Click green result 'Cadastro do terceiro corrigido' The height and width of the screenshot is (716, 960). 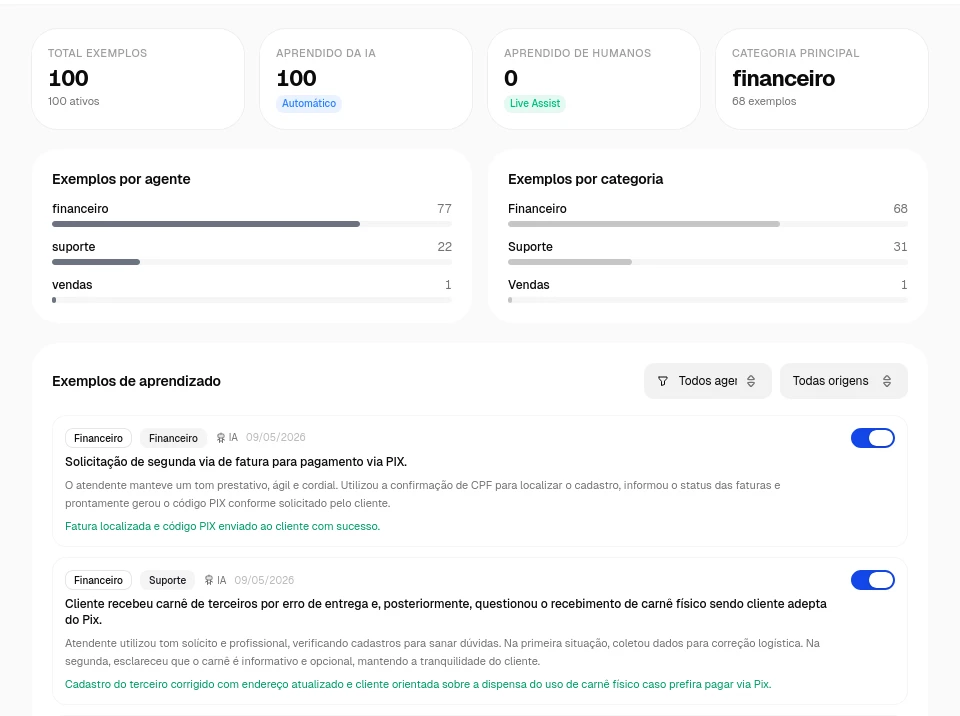click(x=418, y=684)
